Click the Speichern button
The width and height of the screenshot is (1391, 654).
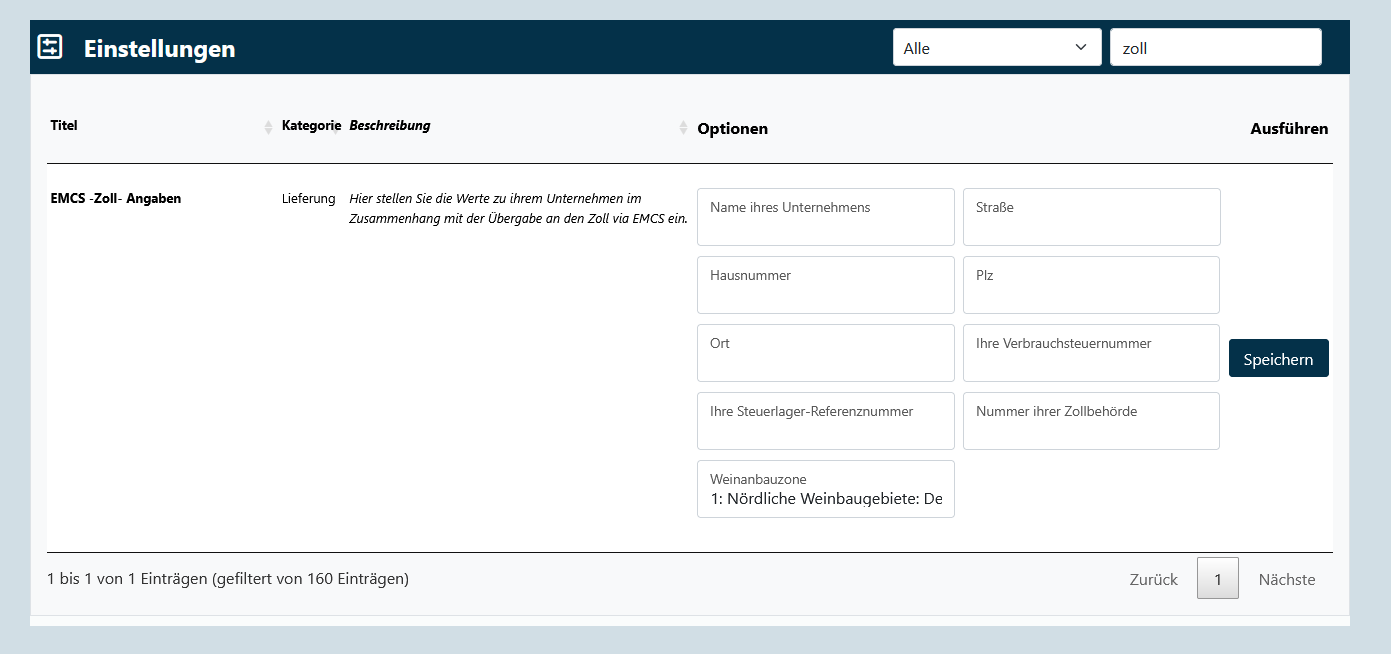pyautogui.click(x=1278, y=359)
